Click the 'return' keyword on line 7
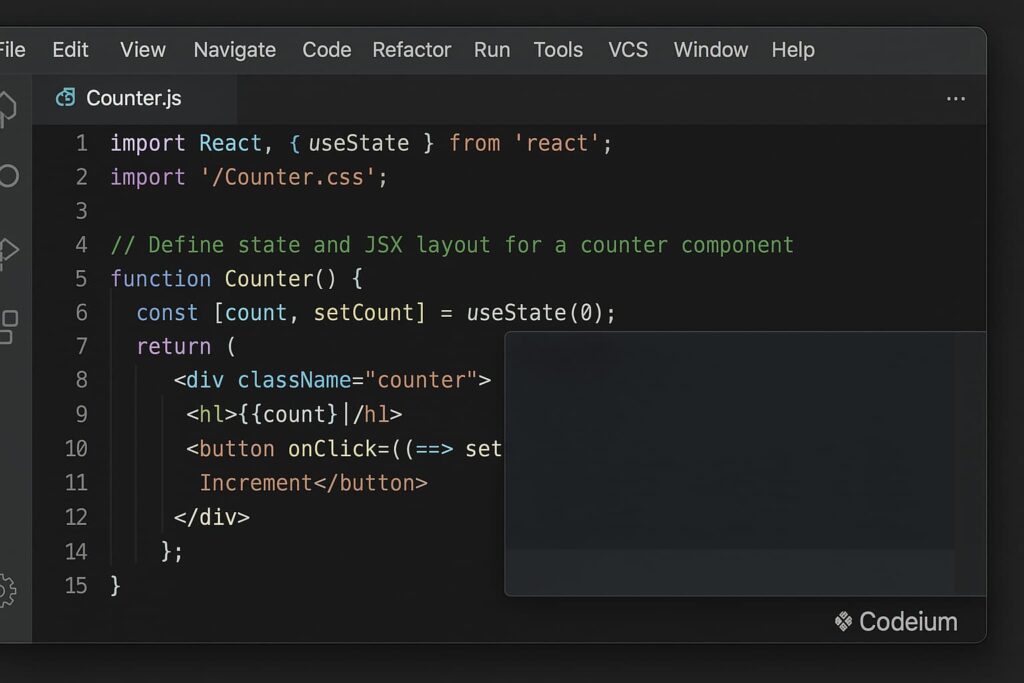 174,346
